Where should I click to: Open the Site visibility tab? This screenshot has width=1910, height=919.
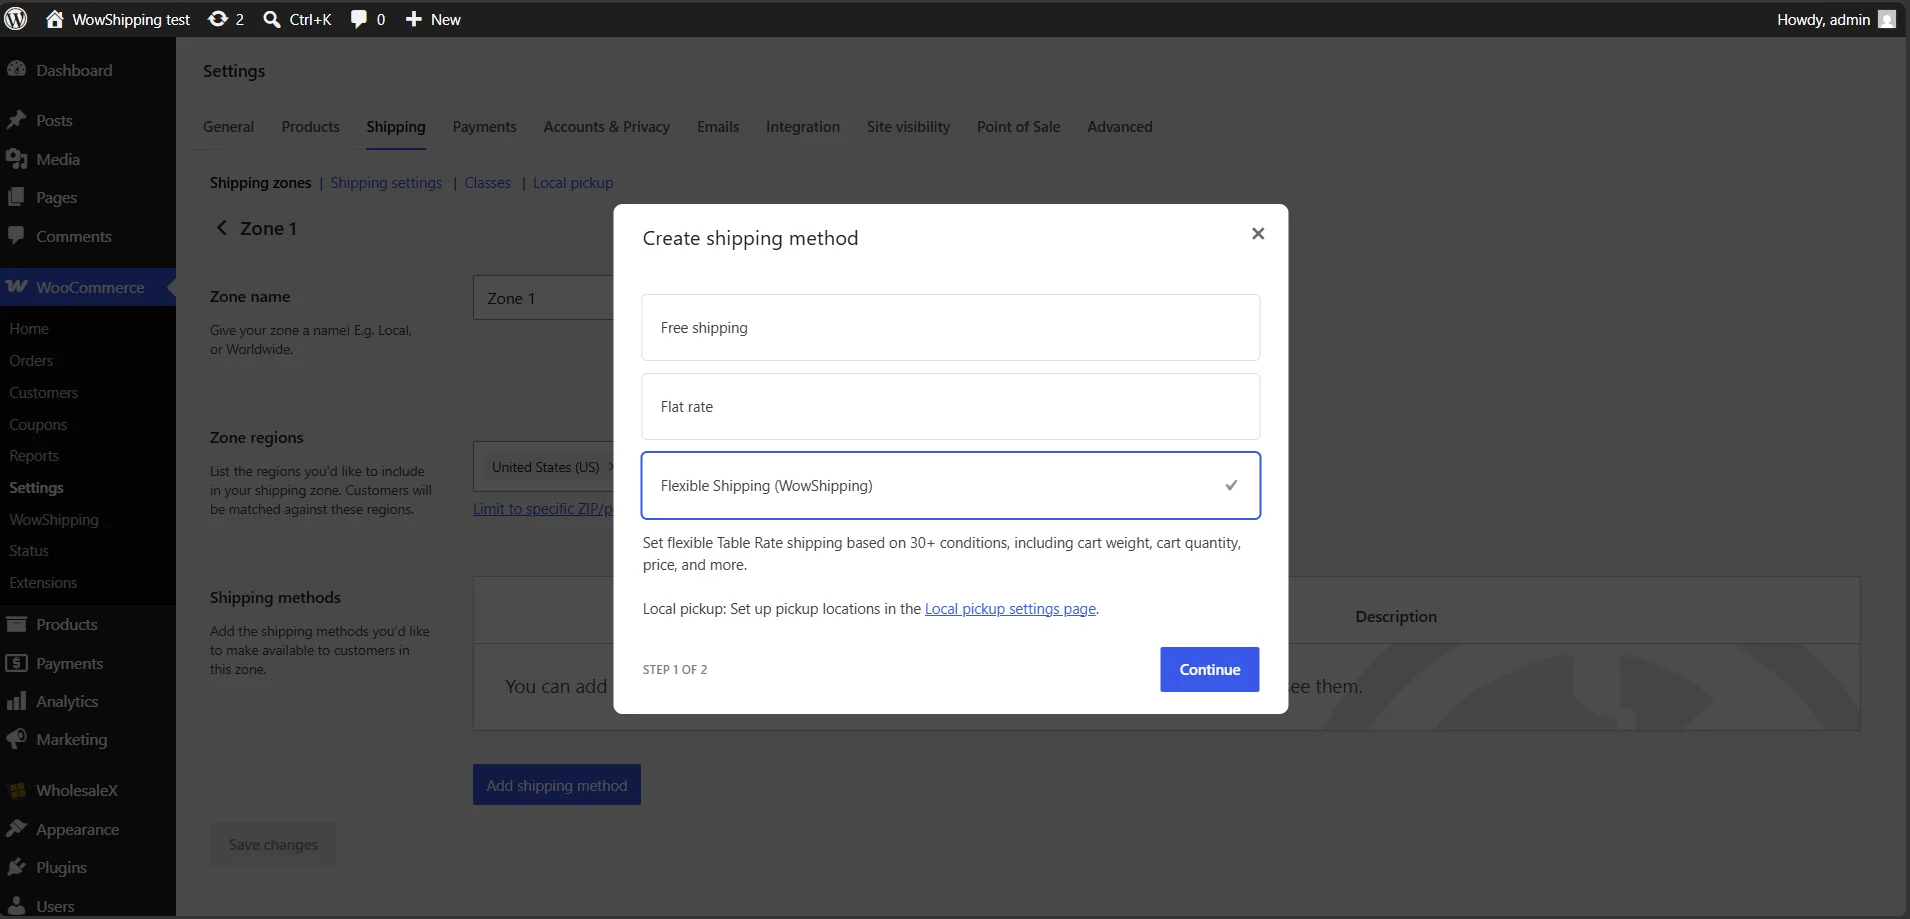click(908, 127)
